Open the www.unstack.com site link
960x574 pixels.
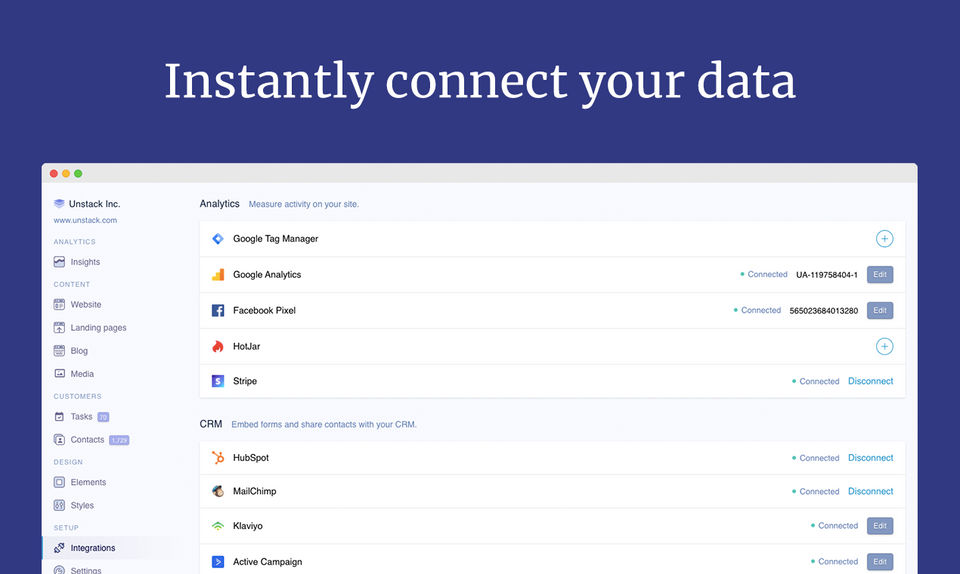click(85, 220)
